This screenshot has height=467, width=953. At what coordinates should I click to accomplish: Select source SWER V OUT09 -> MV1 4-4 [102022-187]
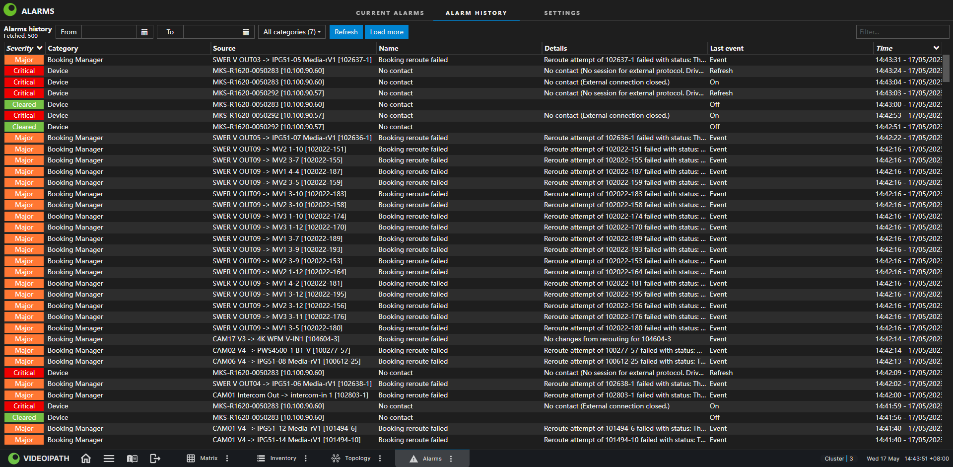(x=278, y=171)
